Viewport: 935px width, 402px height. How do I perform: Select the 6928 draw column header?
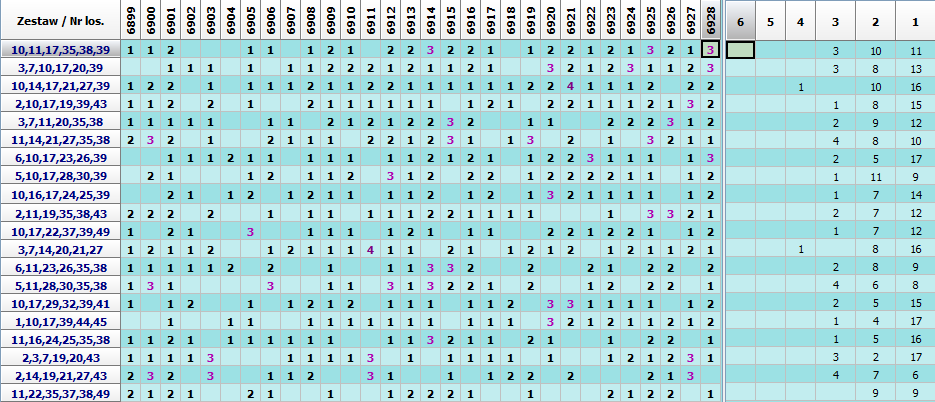709,20
